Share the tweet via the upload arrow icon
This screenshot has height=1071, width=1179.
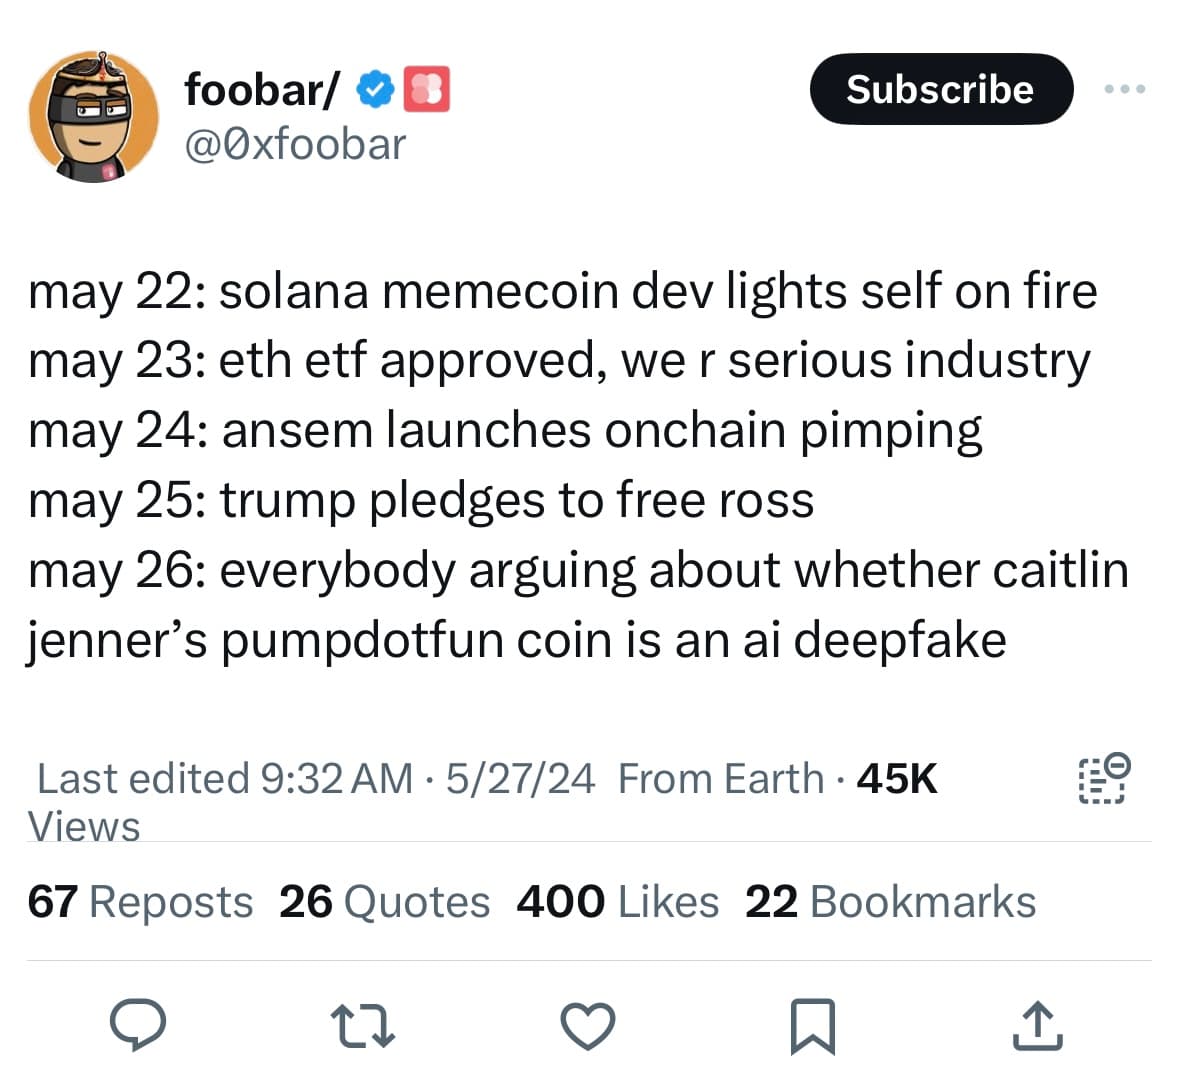tap(1037, 1023)
